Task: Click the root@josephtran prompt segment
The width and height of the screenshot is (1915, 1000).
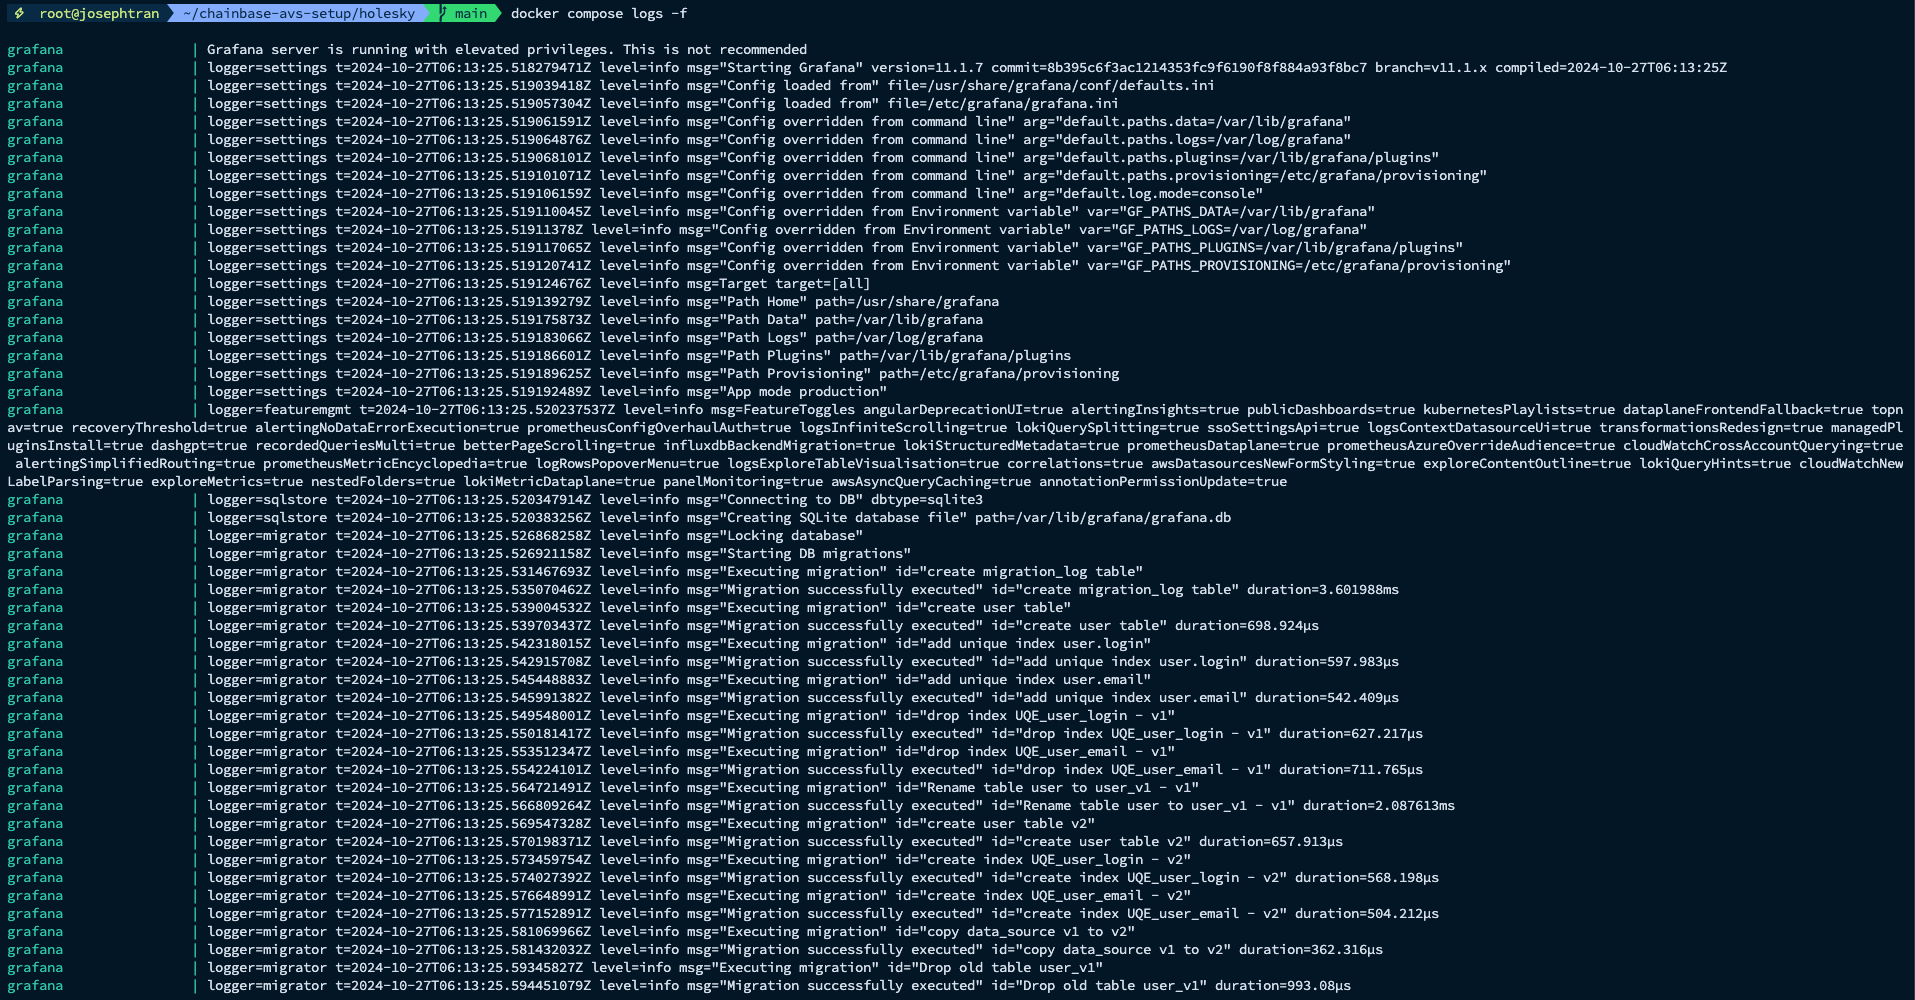Action: [99, 13]
